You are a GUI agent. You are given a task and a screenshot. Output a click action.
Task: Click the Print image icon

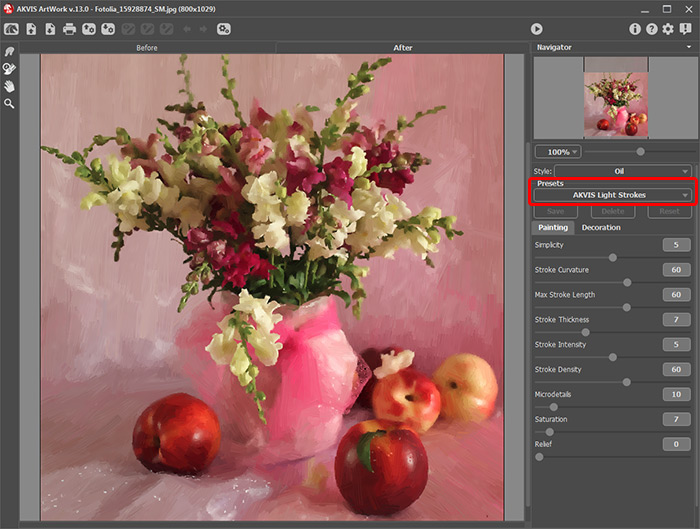[69, 29]
